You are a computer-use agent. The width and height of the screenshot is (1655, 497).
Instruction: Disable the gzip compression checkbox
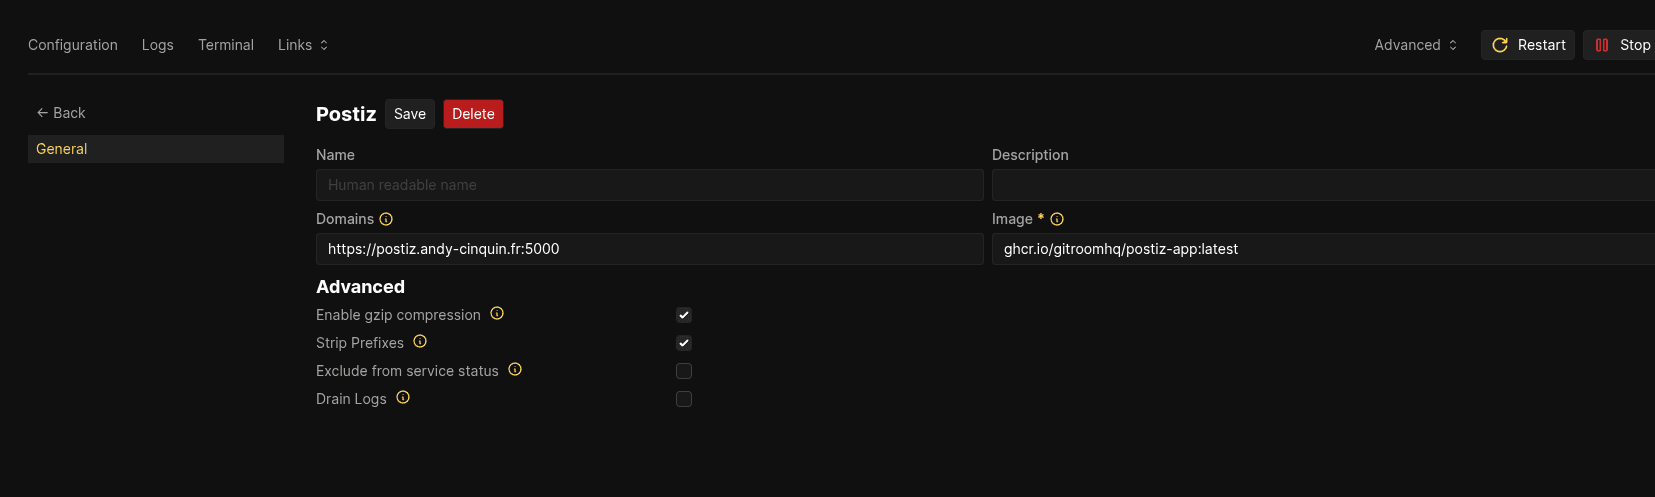click(684, 315)
